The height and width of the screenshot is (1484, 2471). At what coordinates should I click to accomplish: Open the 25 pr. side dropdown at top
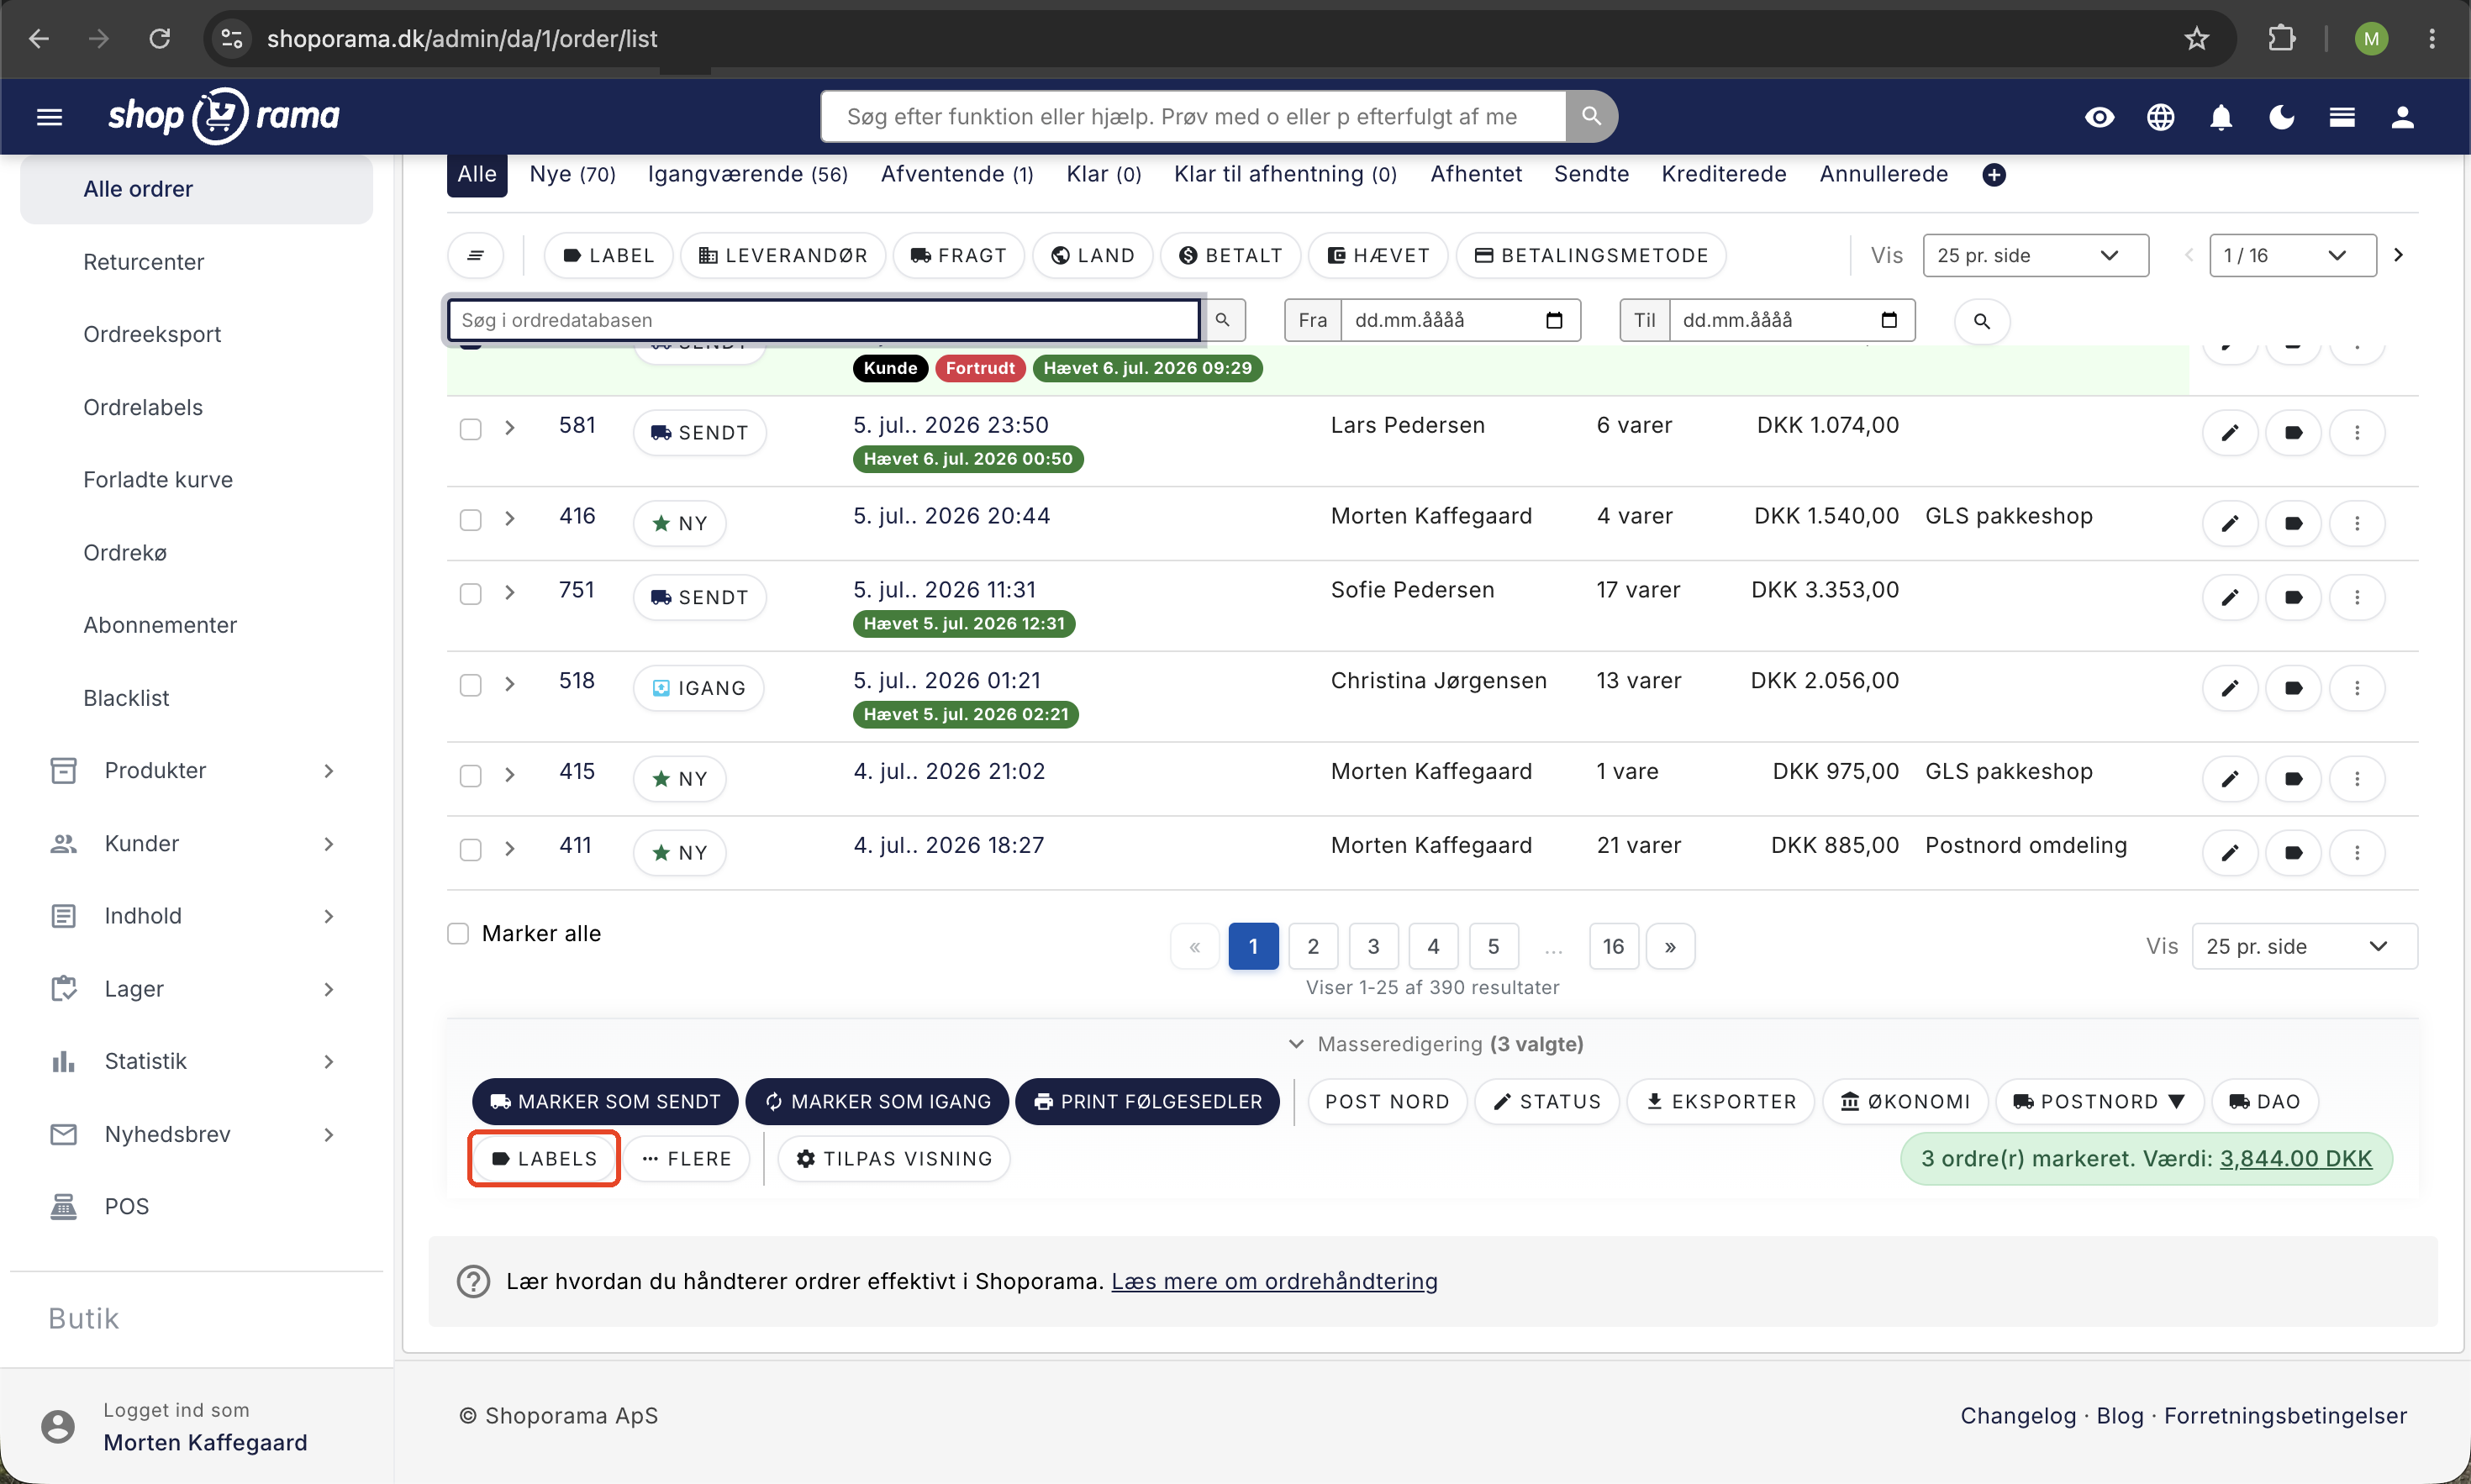click(2034, 255)
